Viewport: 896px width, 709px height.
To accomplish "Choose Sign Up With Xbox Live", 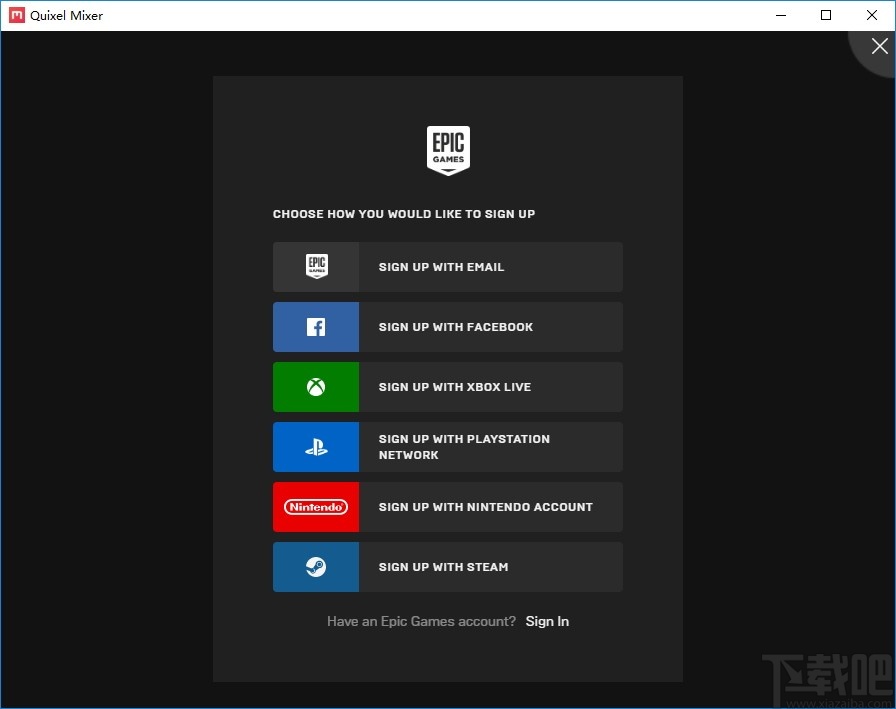I will point(447,387).
